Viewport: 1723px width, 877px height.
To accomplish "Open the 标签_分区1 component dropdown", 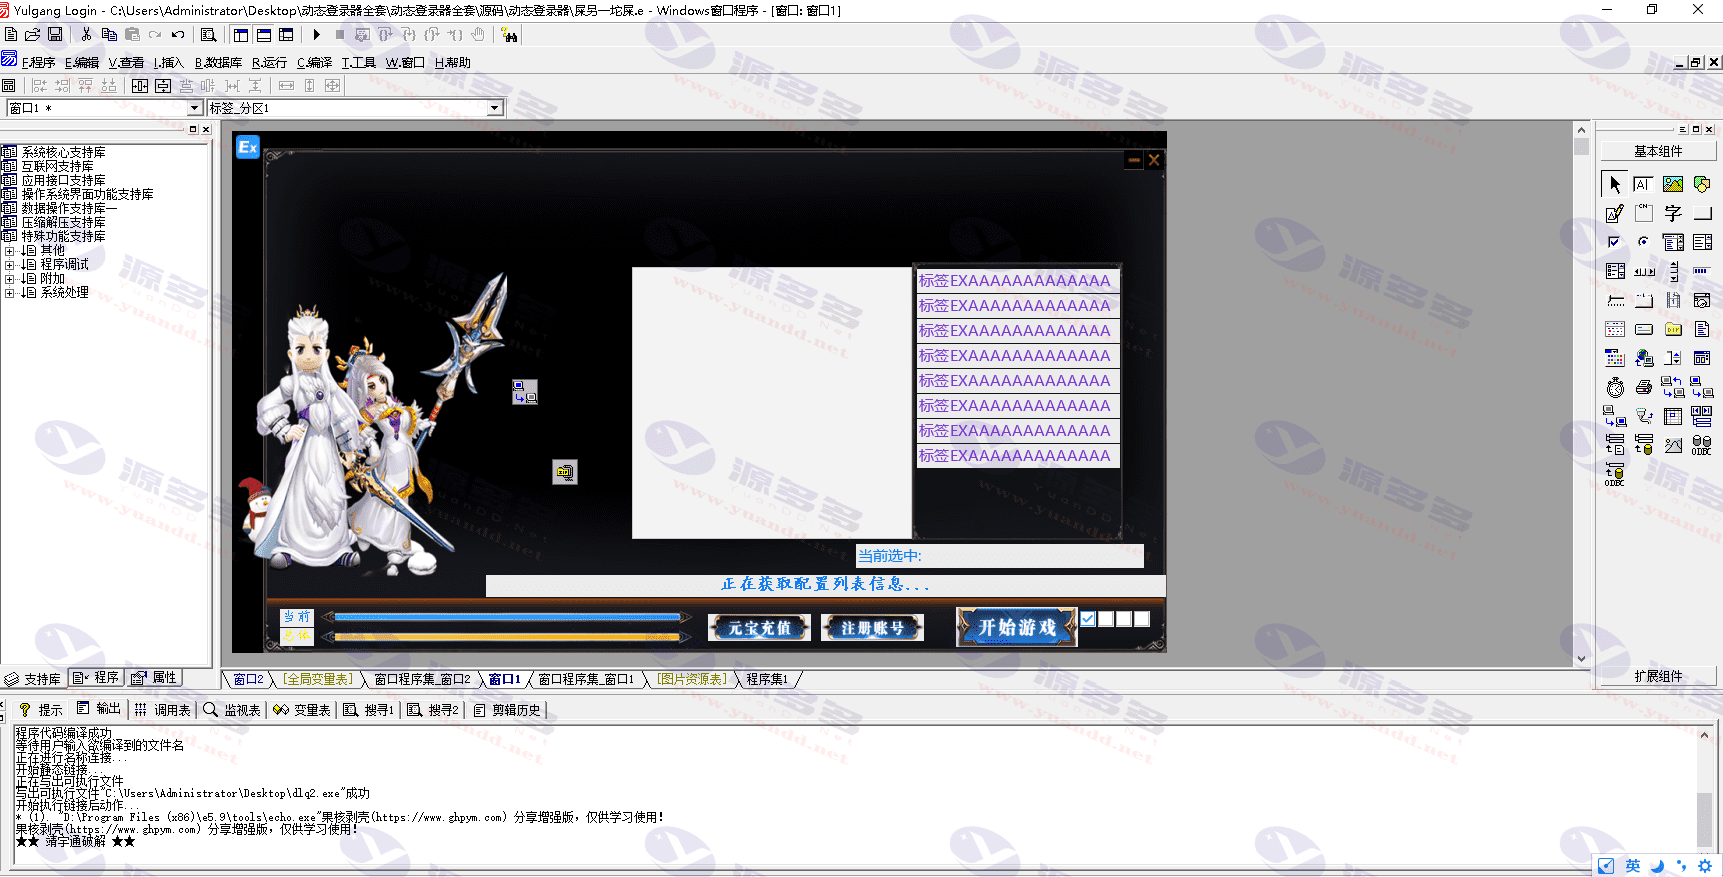I will 494,108.
